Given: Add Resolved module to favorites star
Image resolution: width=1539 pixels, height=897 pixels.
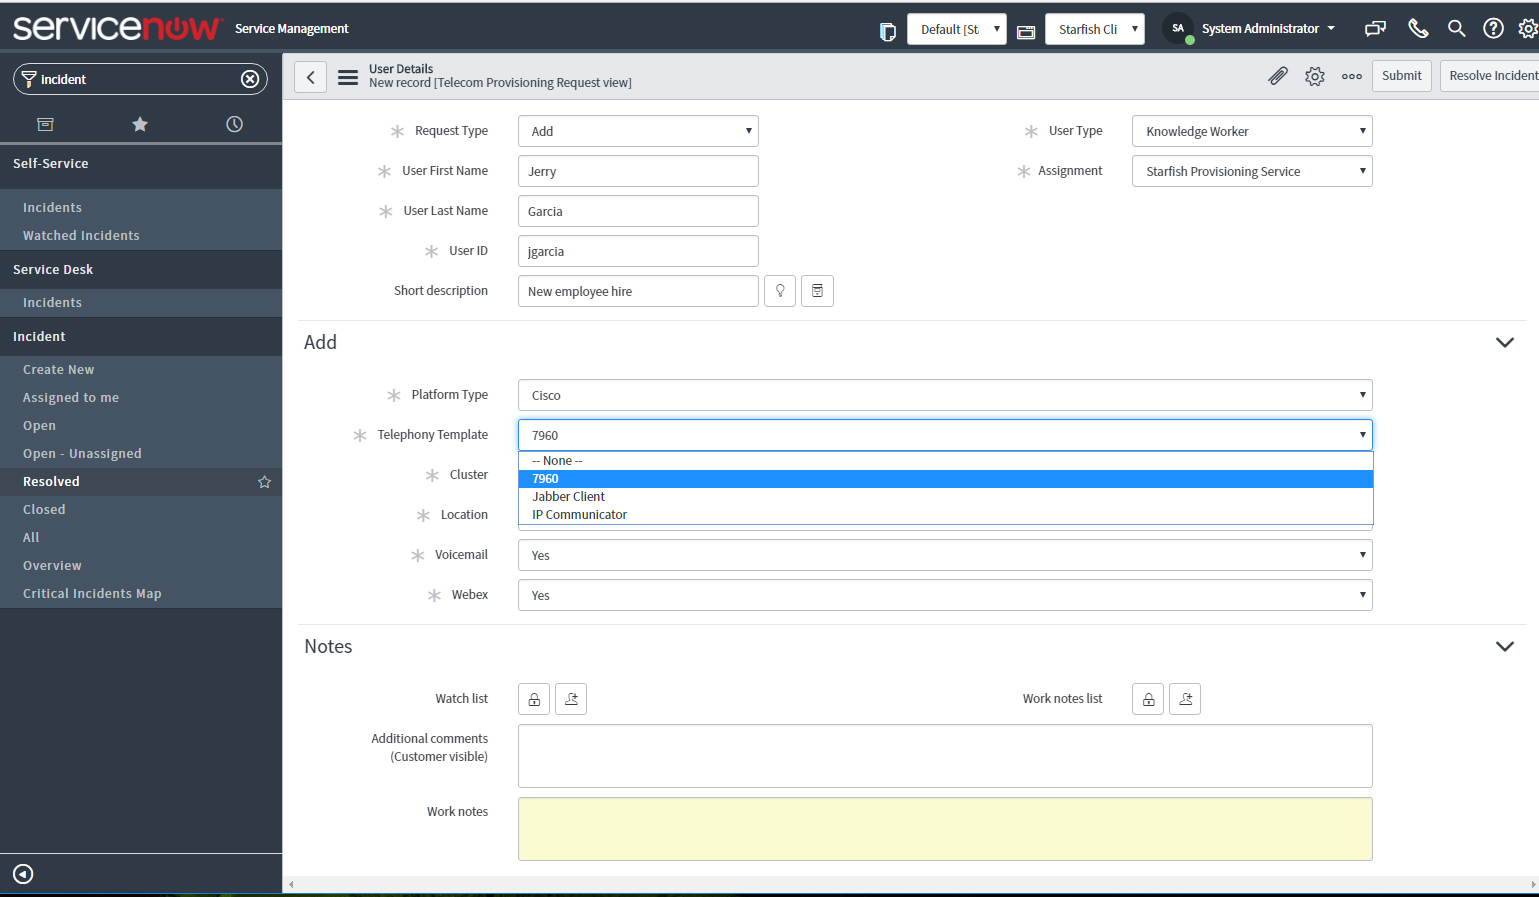Looking at the screenshot, I should [264, 482].
